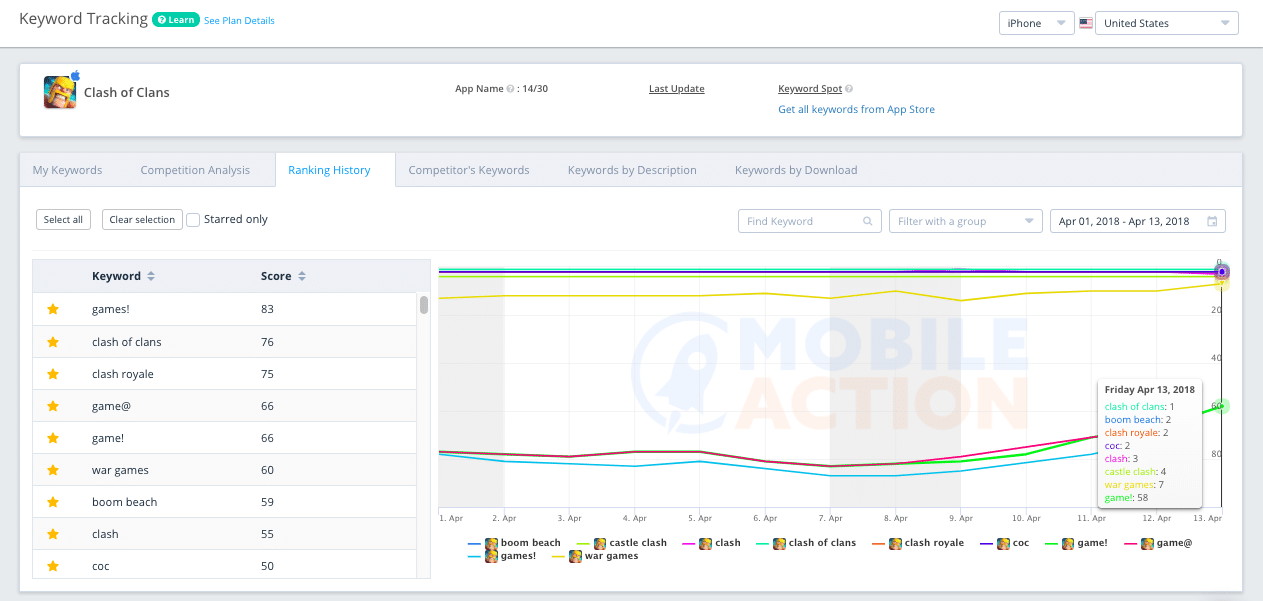
Task: Click the Last Update link
Action: point(677,89)
